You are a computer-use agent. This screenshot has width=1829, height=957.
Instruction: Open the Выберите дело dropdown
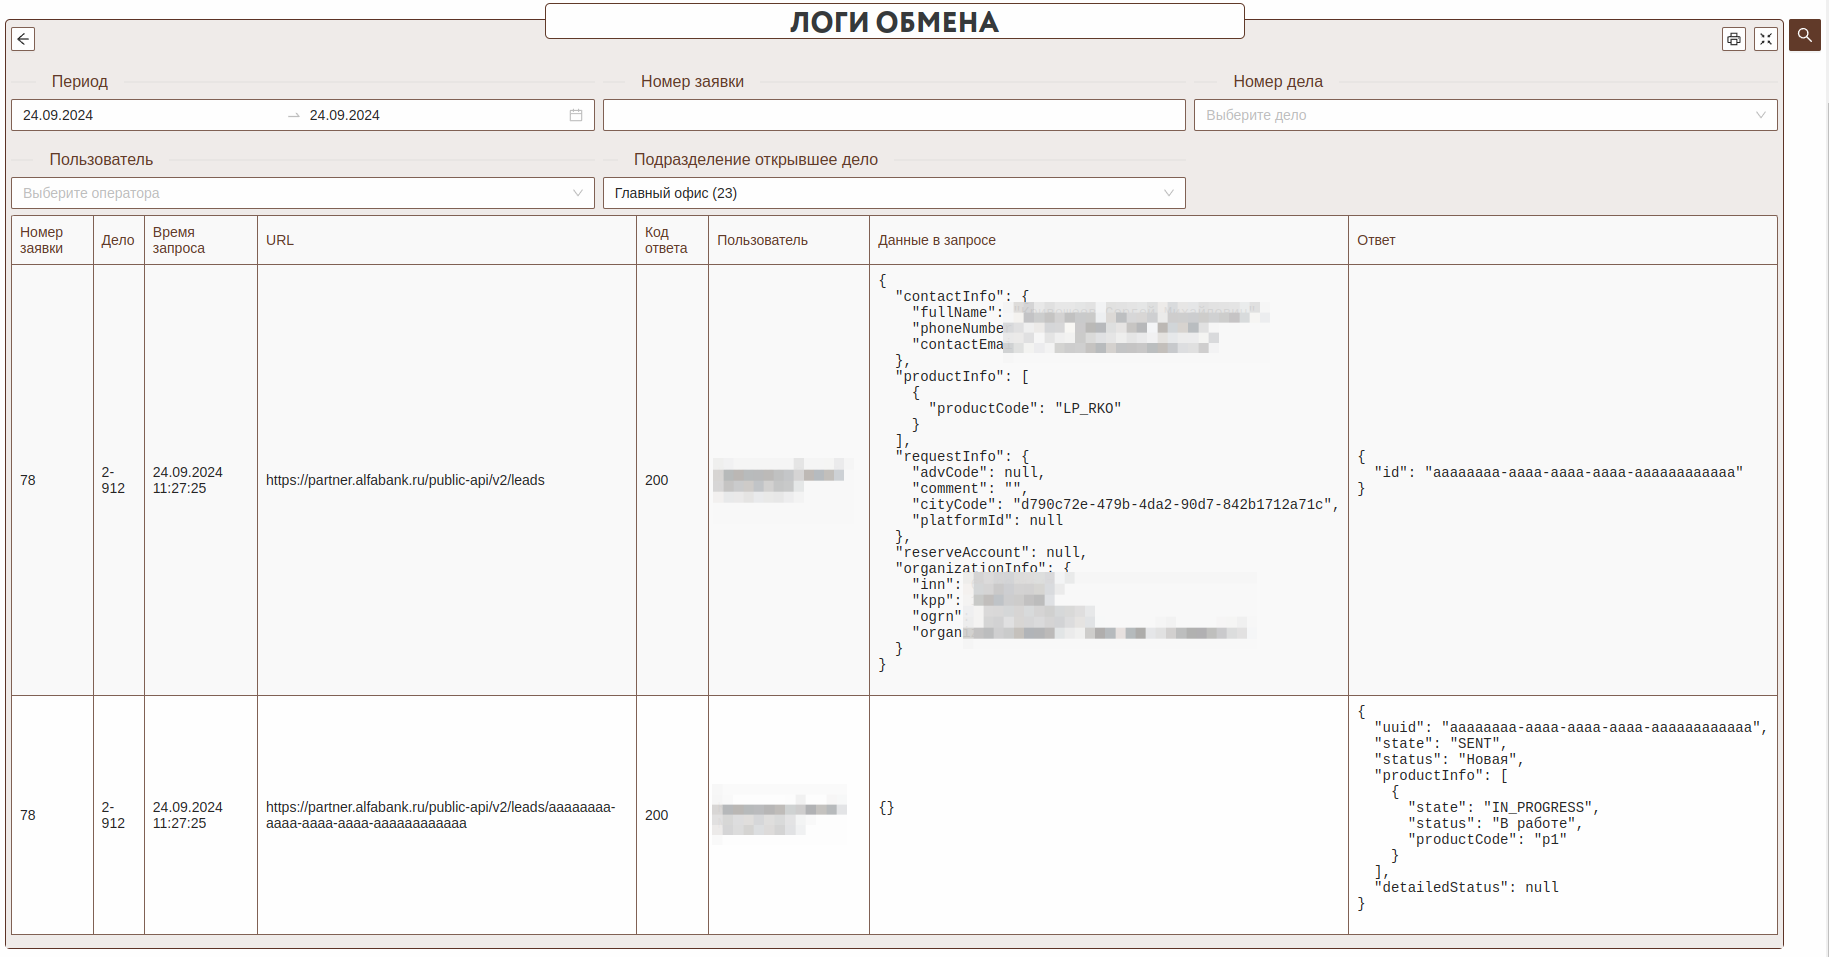[1484, 115]
